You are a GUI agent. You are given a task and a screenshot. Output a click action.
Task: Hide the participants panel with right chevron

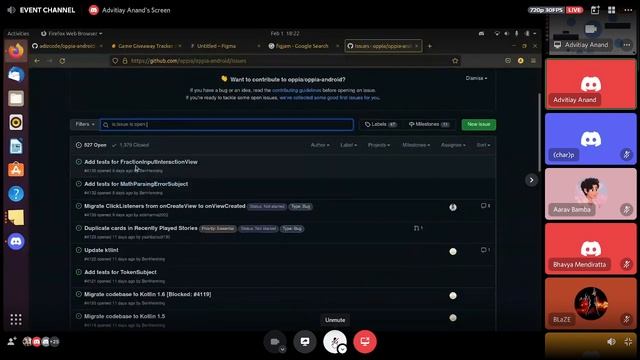(531, 180)
